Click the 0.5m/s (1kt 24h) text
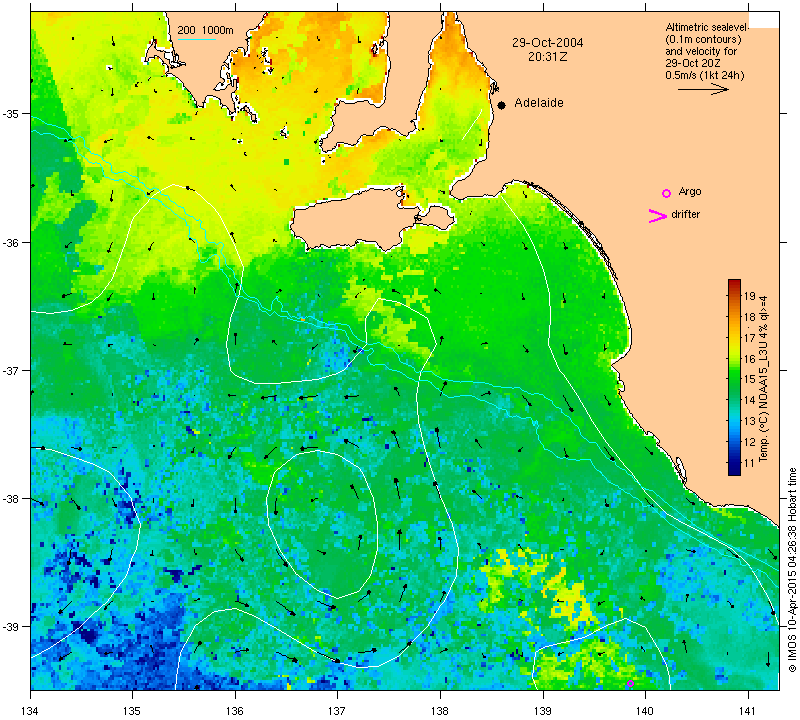Screen dimensions: 800x720 point(705,76)
